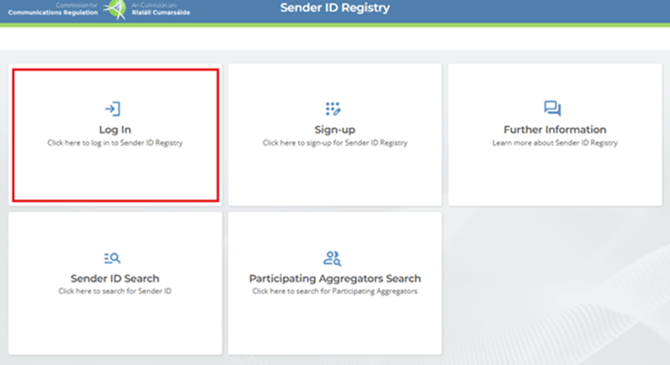
Task: Click 'An Coimisiún um Rialáil Cumarsáide' text
Action: pyautogui.click(x=161, y=9)
